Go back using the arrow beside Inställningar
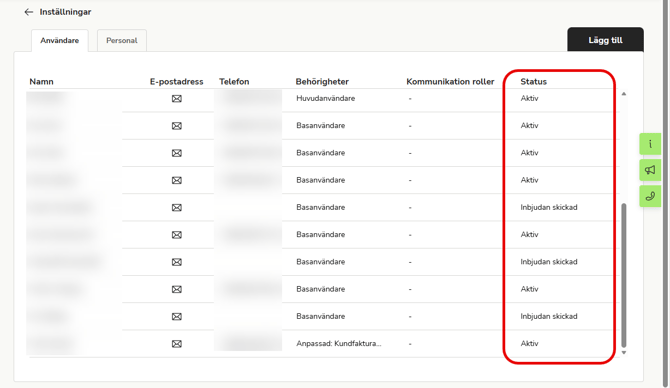The image size is (670, 388). point(29,12)
